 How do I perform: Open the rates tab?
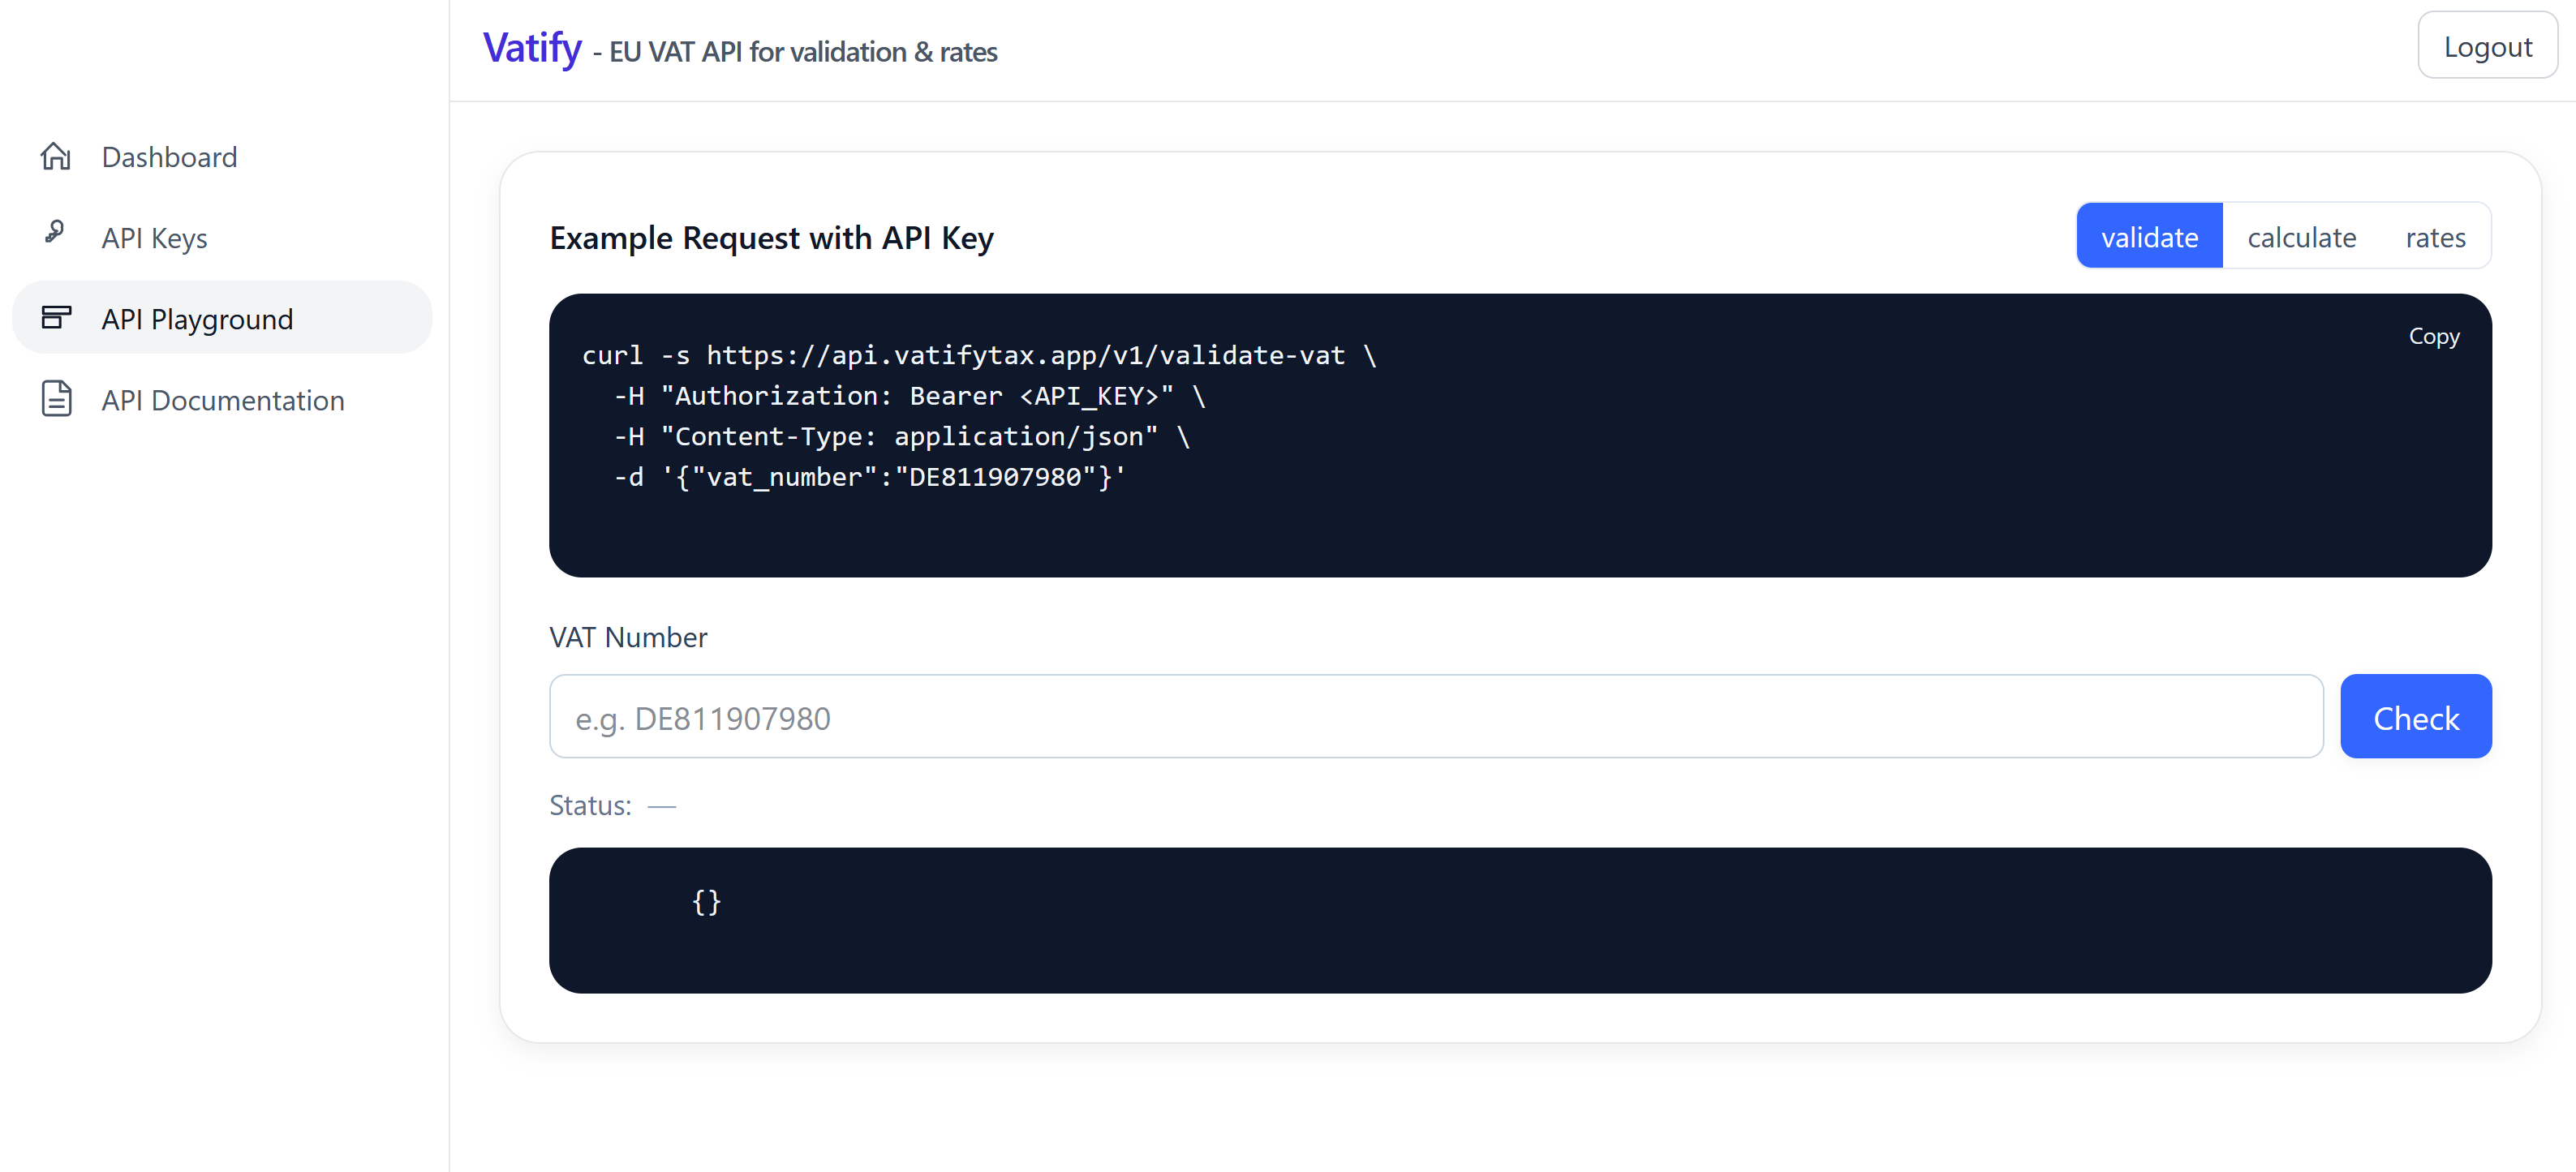[2435, 236]
